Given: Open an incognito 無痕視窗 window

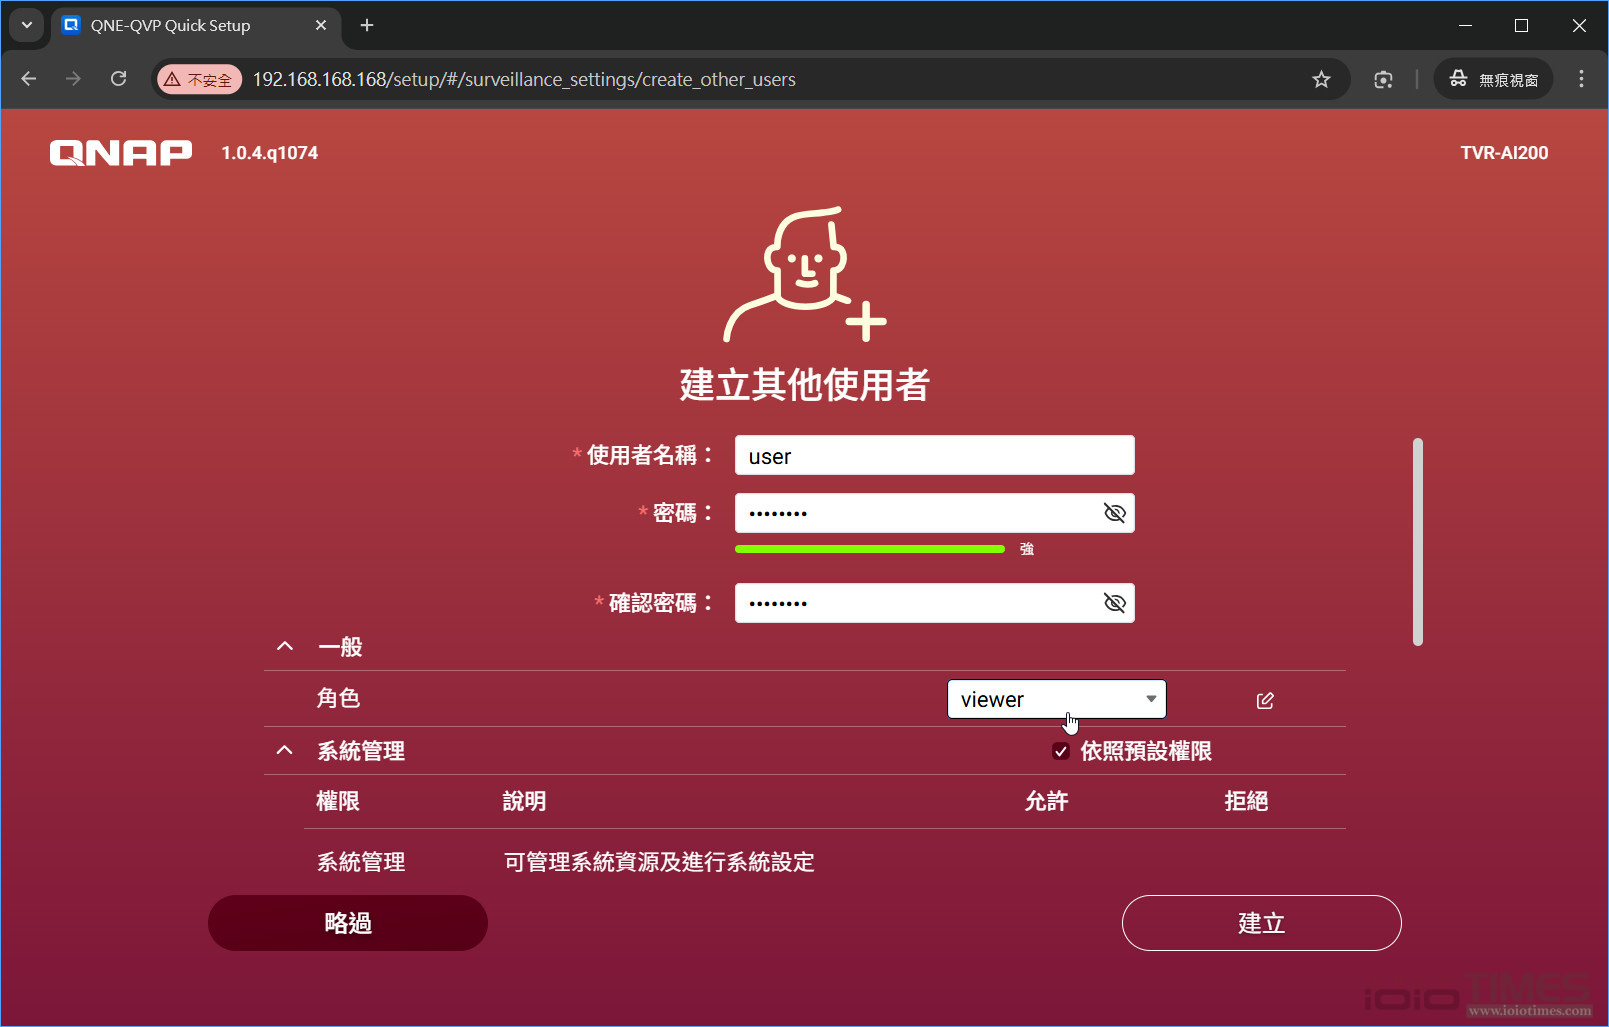Looking at the screenshot, I should (1492, 79).
